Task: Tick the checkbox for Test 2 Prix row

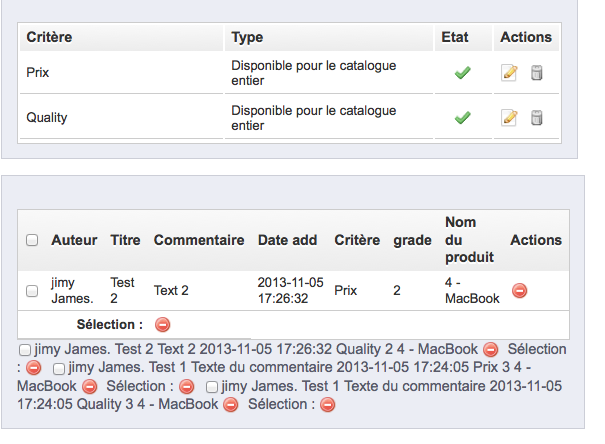Action: coord(32,291)
